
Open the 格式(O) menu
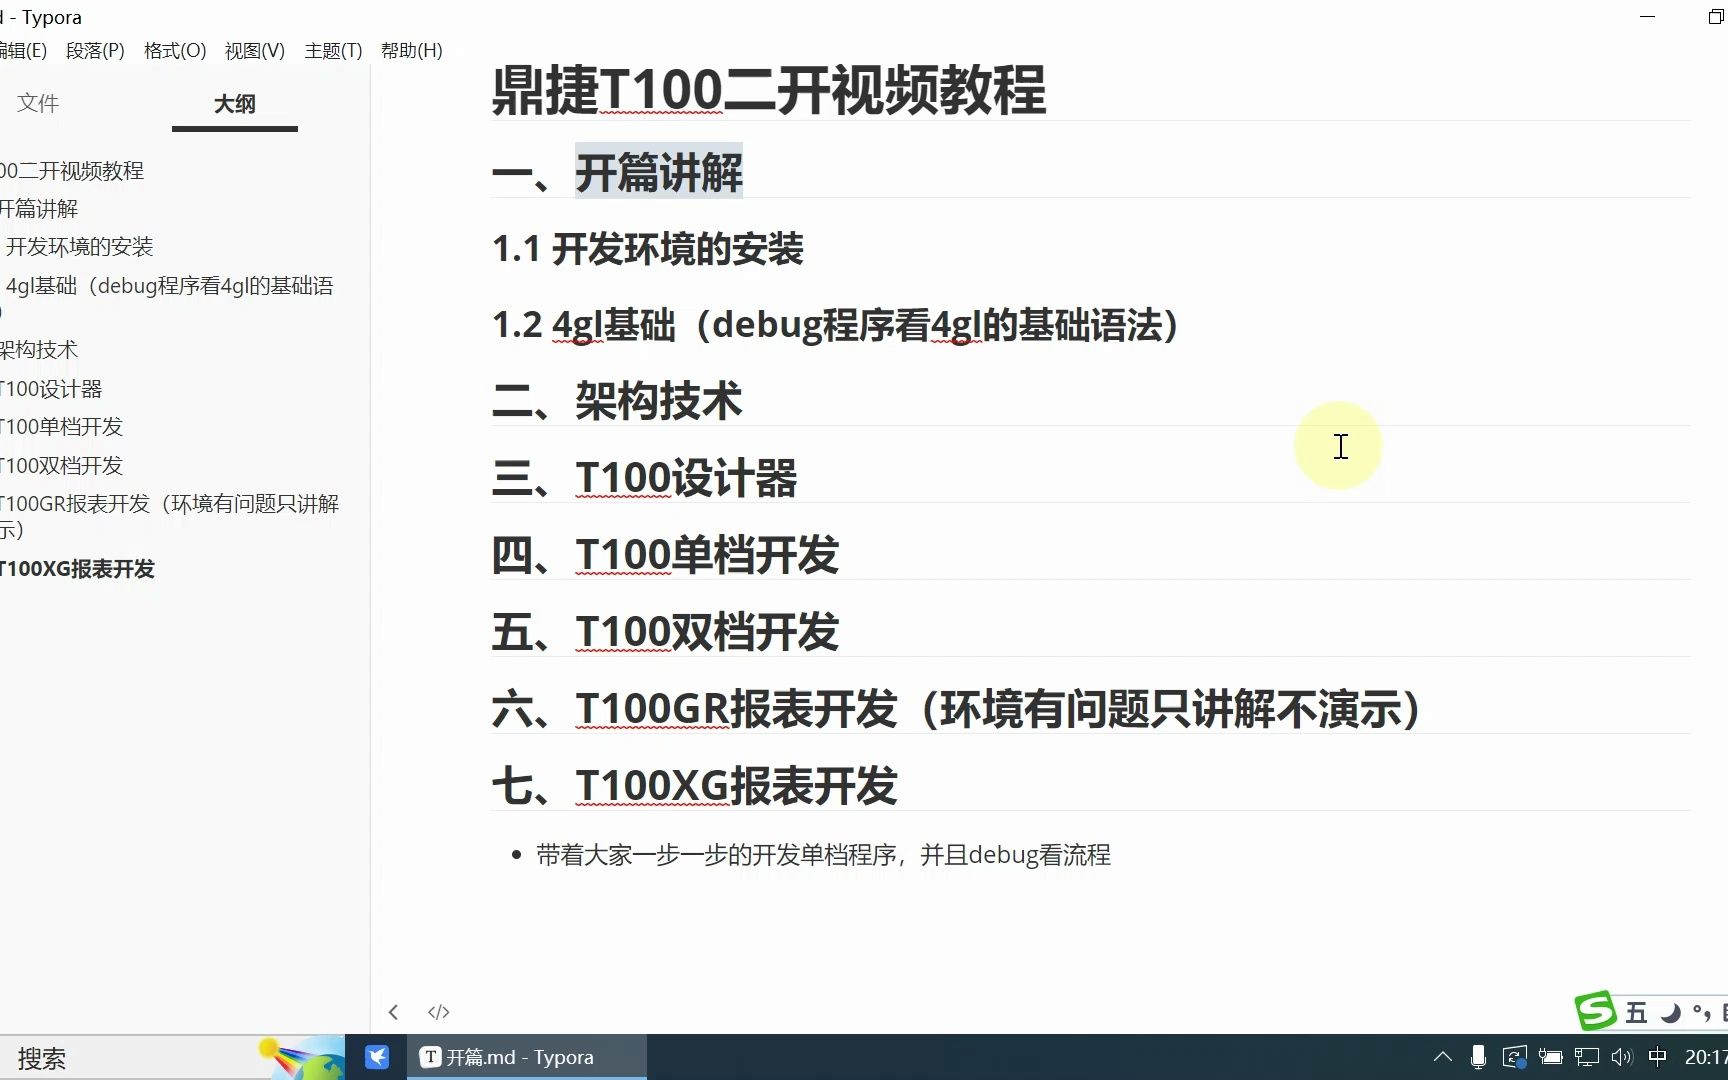[x=175, y=50]
